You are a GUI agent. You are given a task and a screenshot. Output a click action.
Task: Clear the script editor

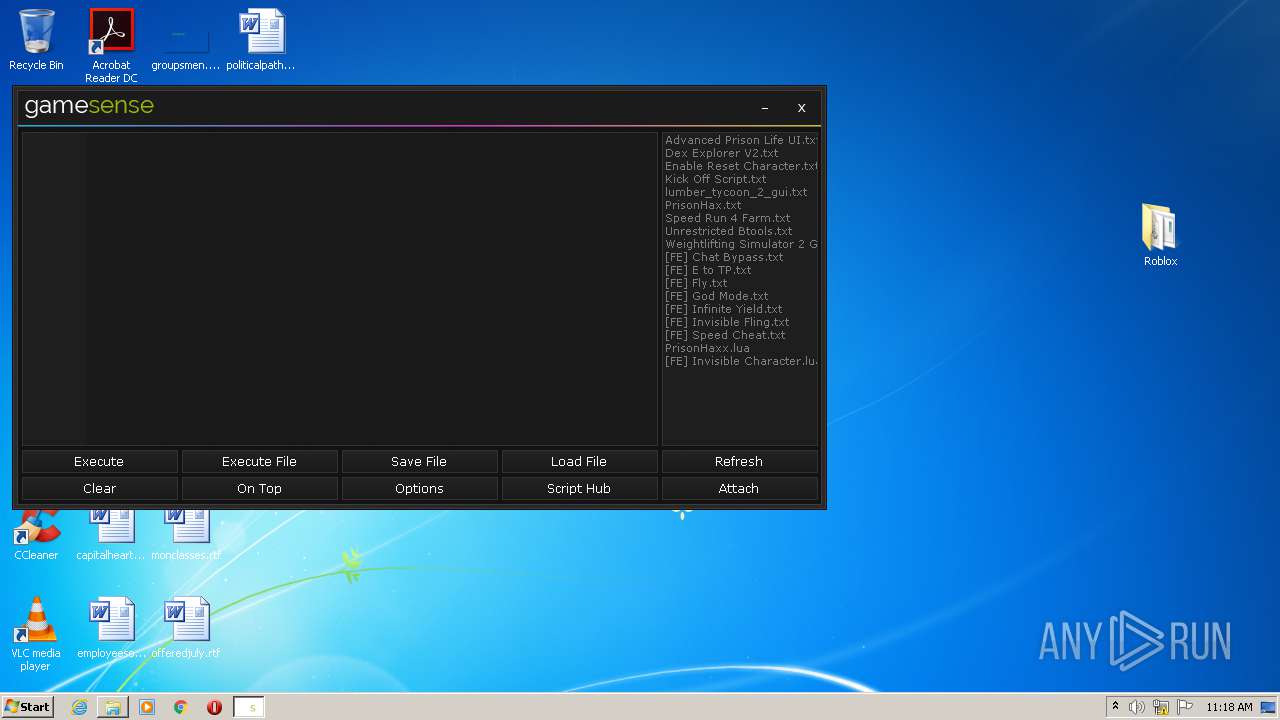99,488
